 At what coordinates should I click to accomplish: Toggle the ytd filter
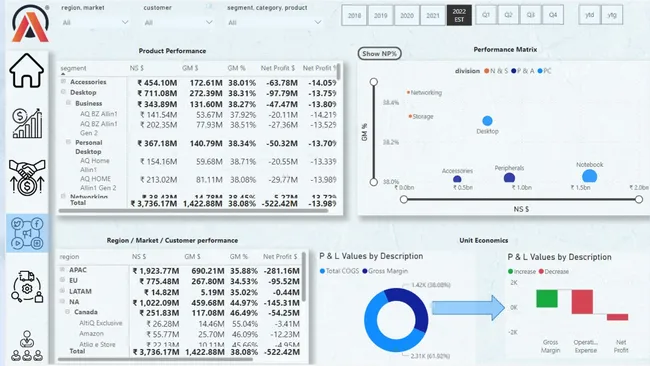point(589,15)
